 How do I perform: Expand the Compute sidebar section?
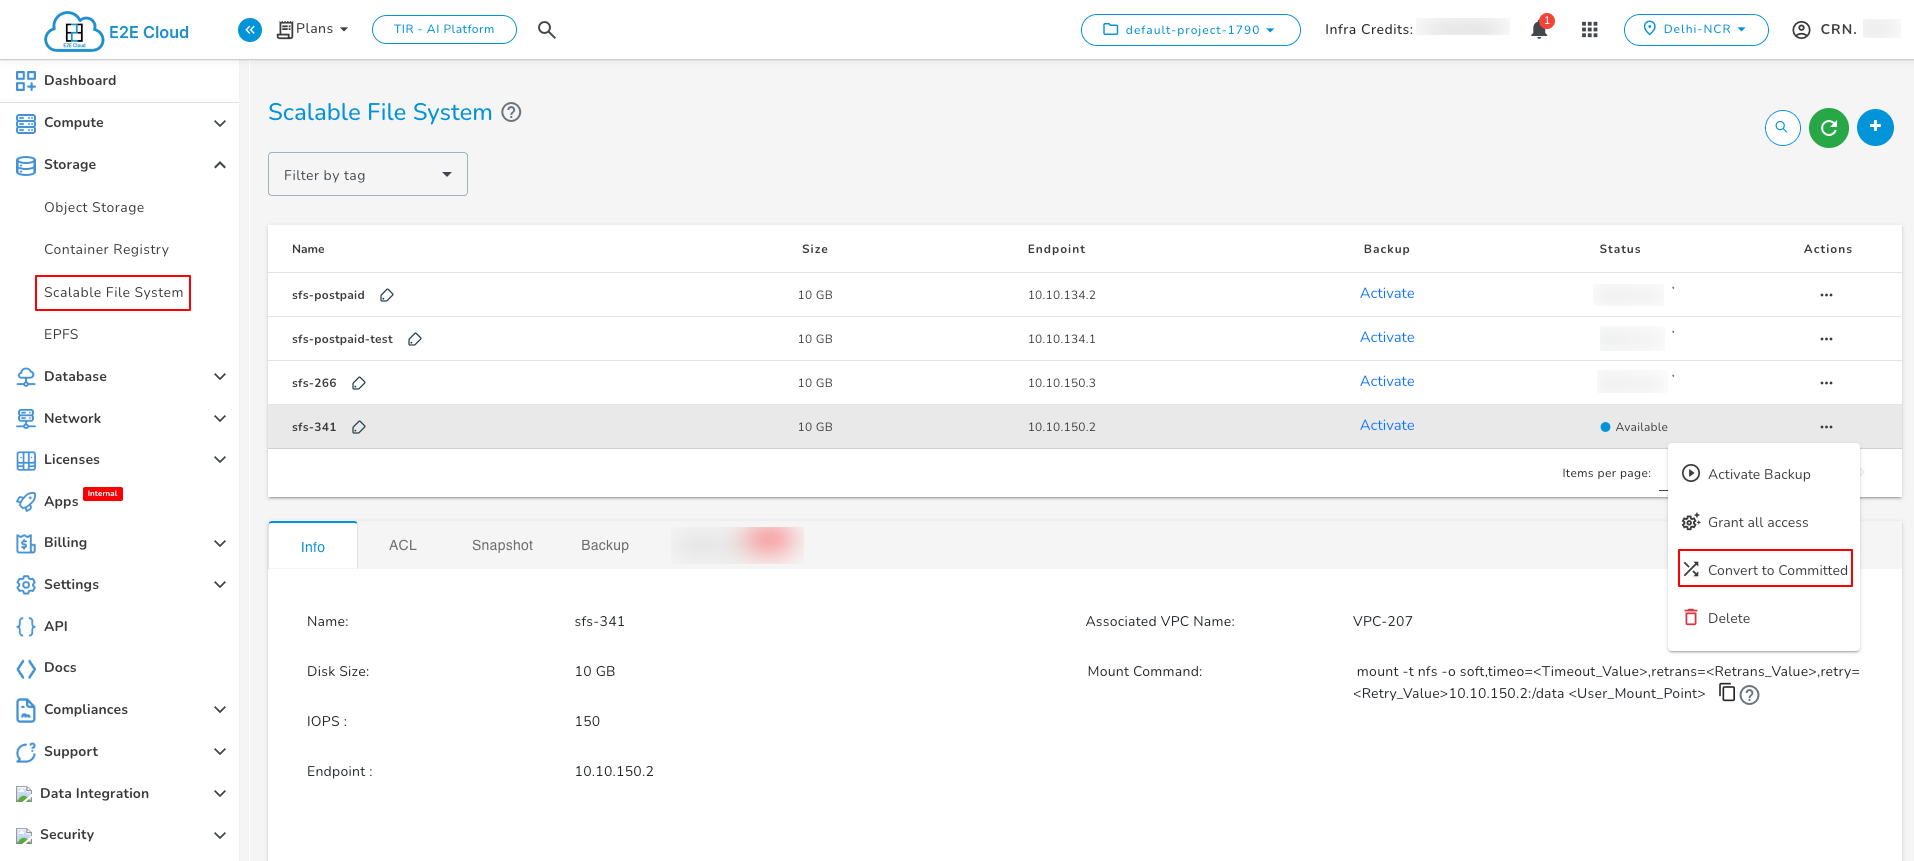120,123
